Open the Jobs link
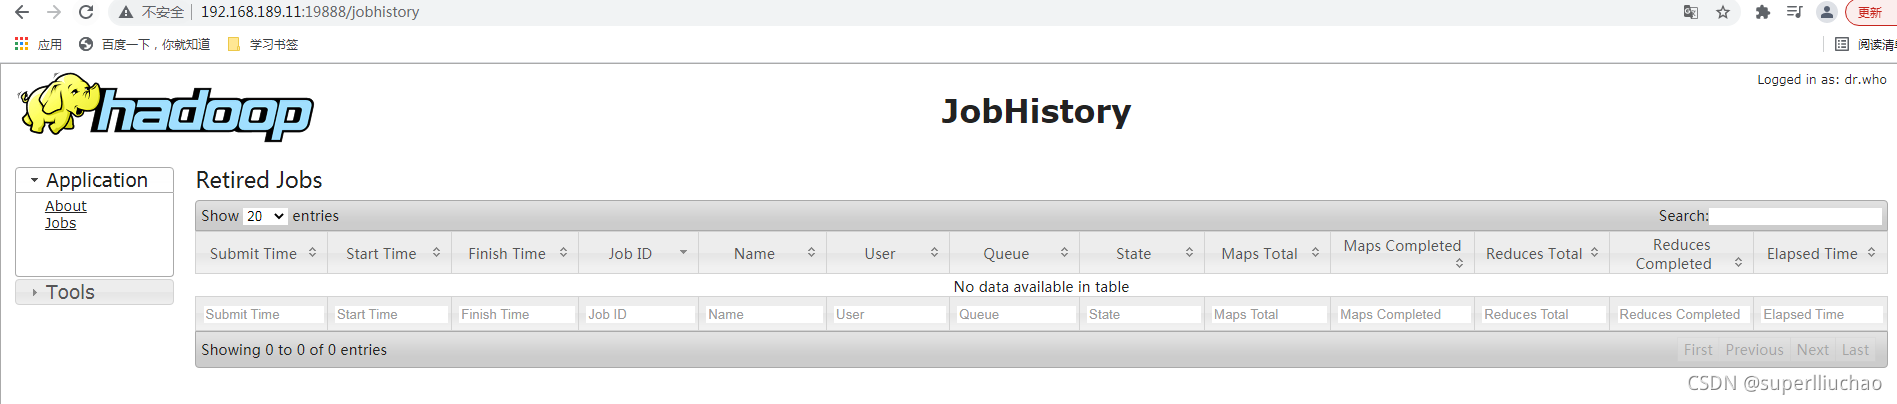The width and height of the screenshot is (1897, 404). click(60, 223)
